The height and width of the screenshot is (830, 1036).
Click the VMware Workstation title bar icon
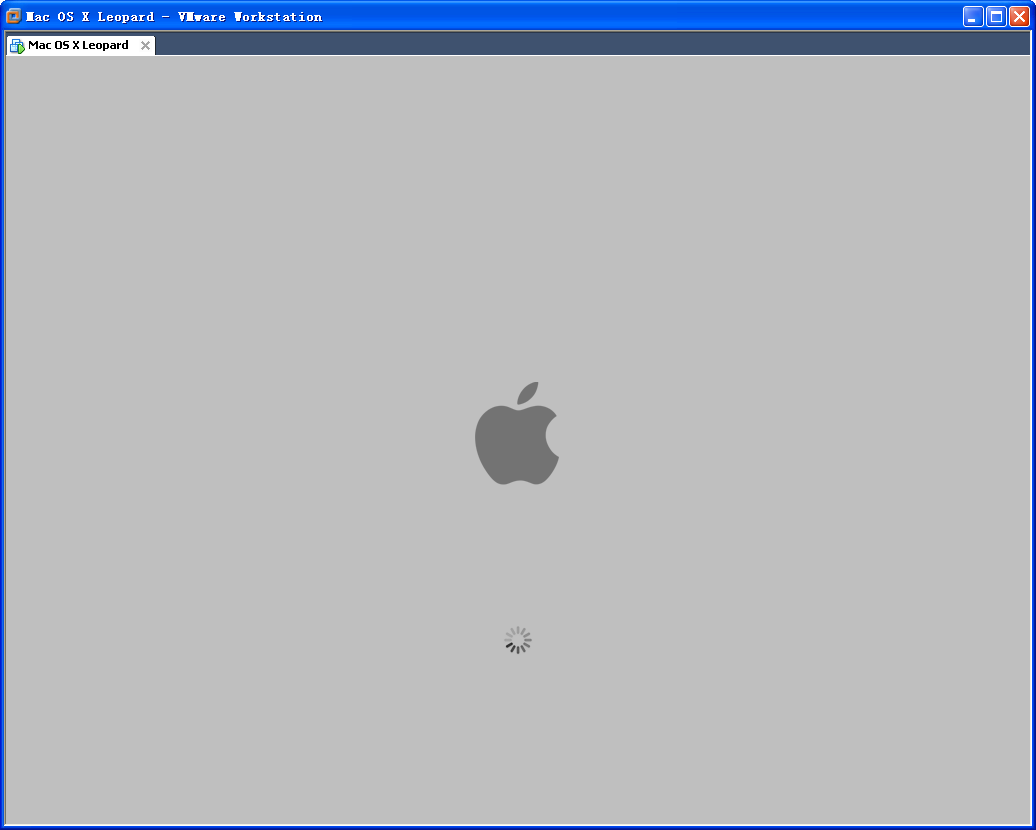coord(13,16)
